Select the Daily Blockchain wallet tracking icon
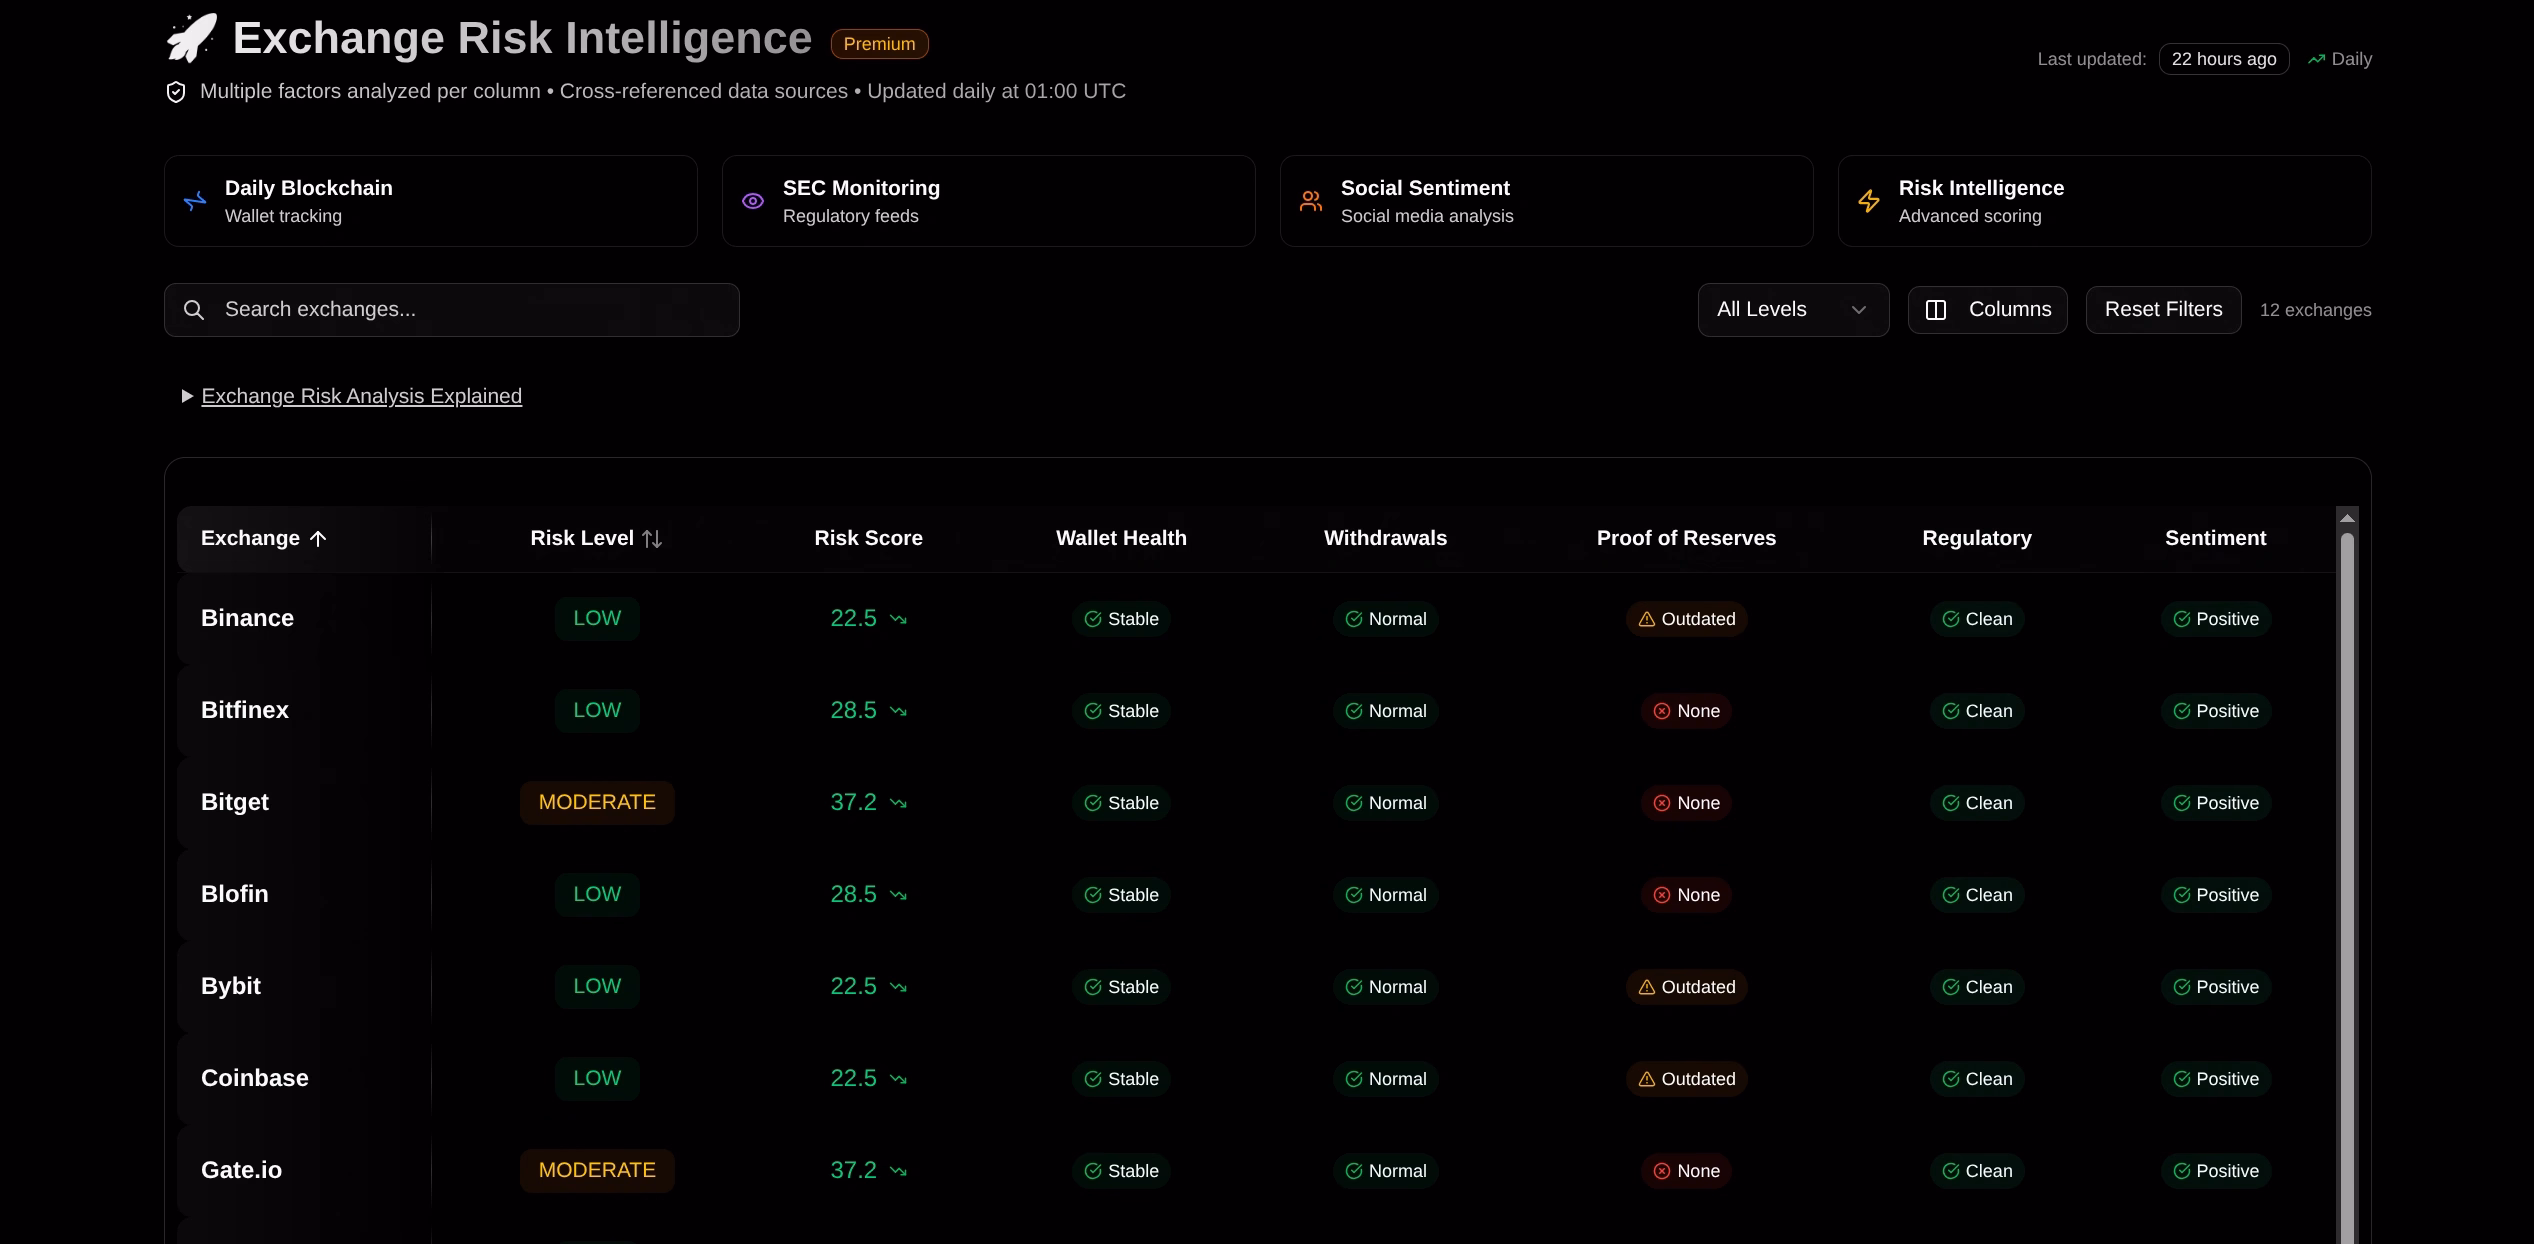This screenshot has height=1244, width=2534. point(193,200)
